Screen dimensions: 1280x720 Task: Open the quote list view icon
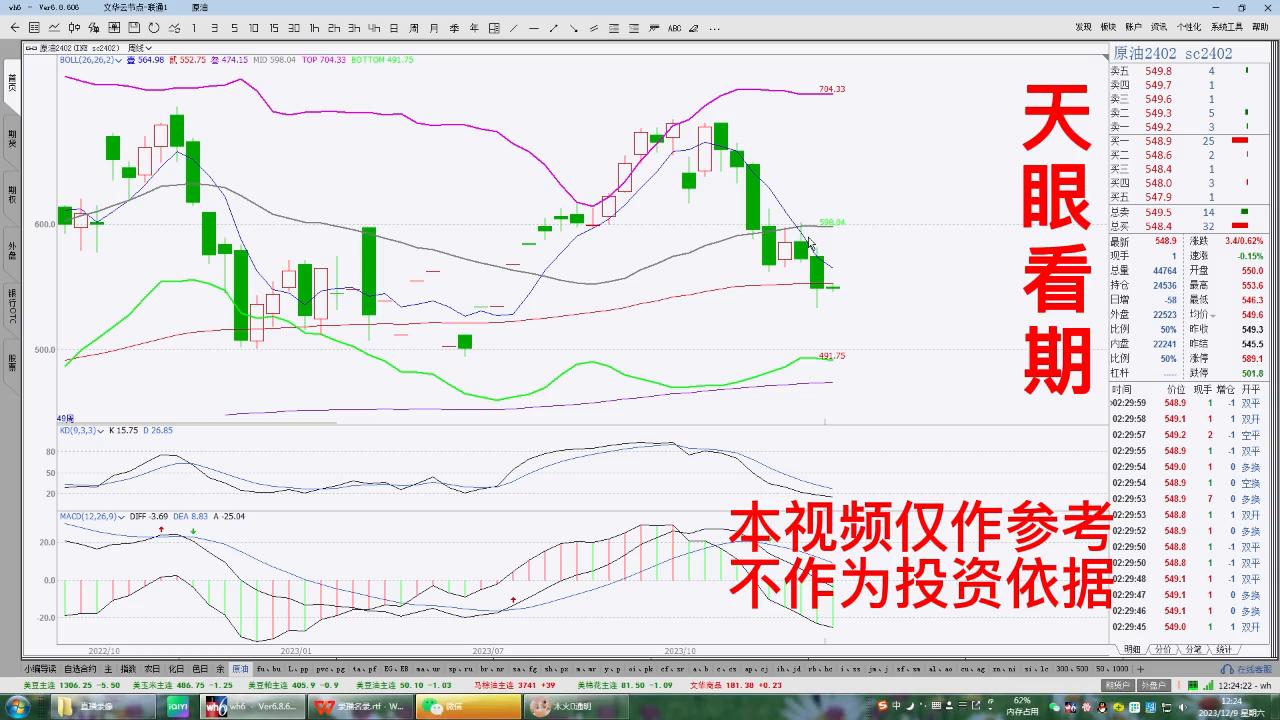[34, 28]
